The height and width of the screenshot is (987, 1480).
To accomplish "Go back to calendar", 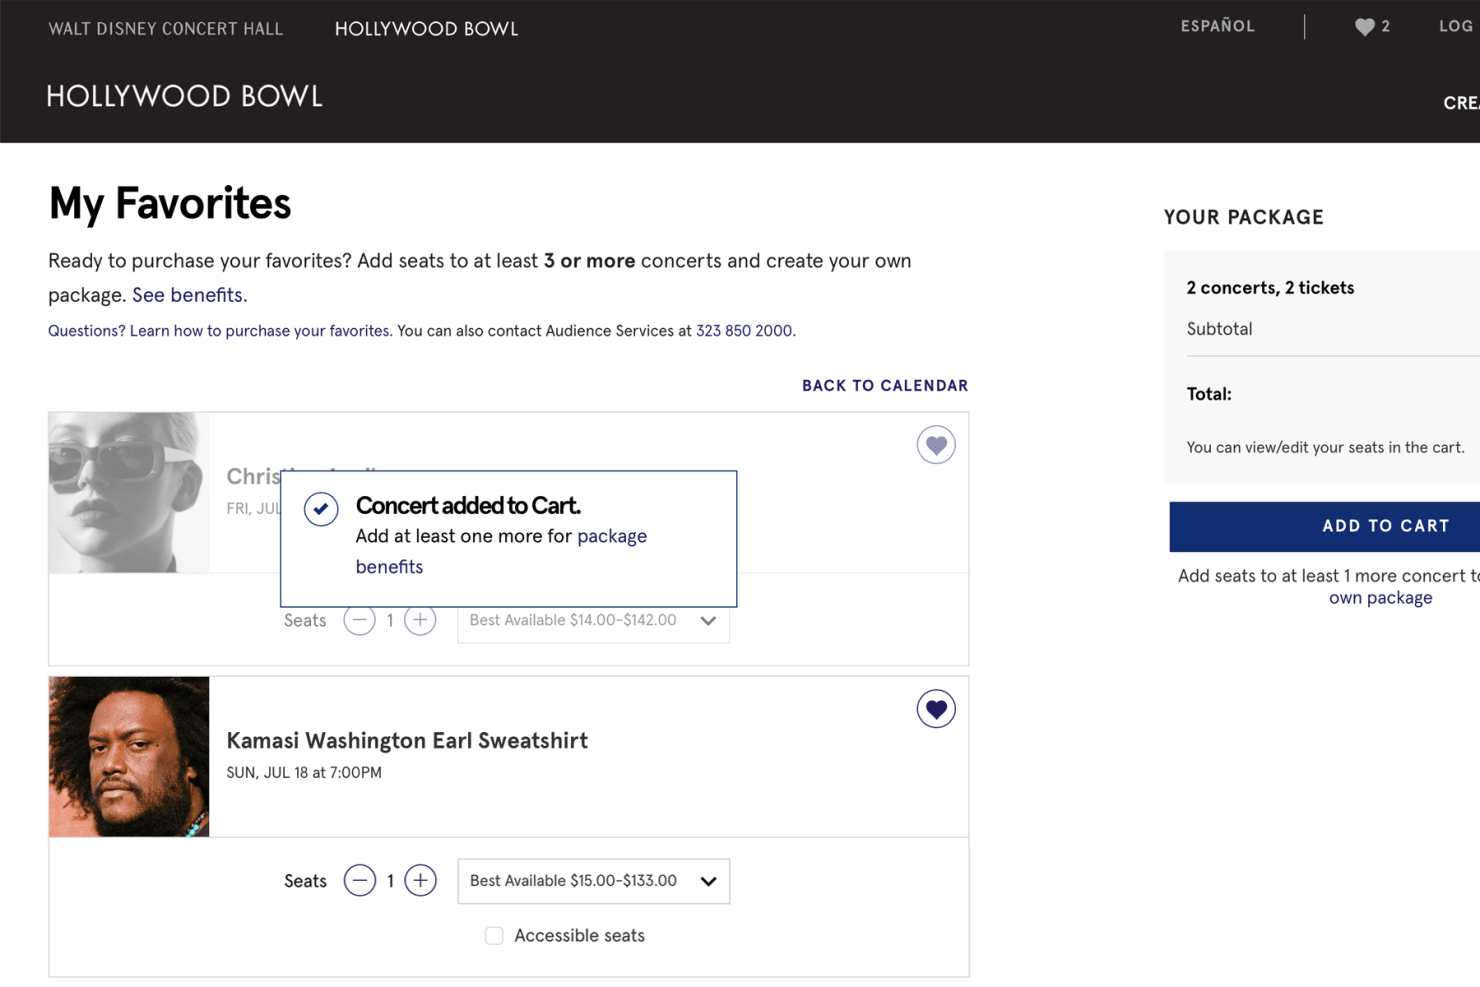I will pyautogui.click(x=885, y=386).
